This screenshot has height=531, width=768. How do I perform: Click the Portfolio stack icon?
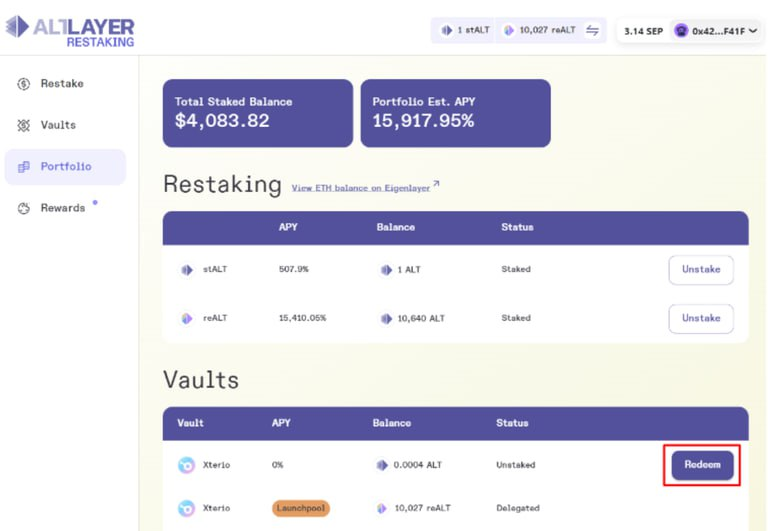(x=24, y=167)
